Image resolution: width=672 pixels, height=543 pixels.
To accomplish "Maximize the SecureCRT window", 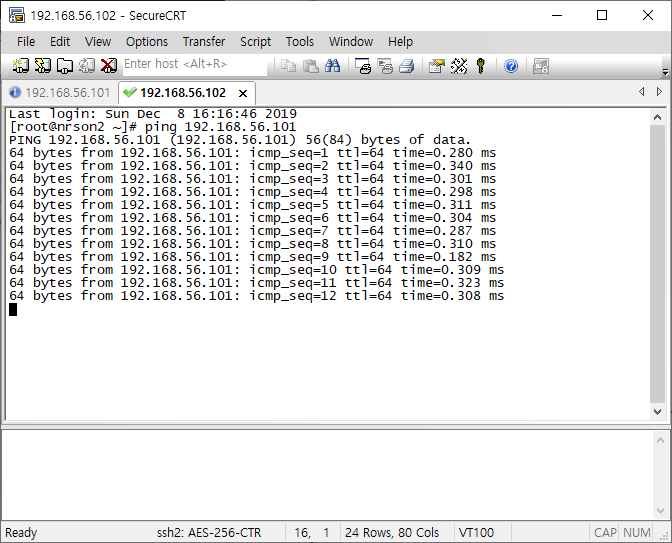I will click(602, 15).
